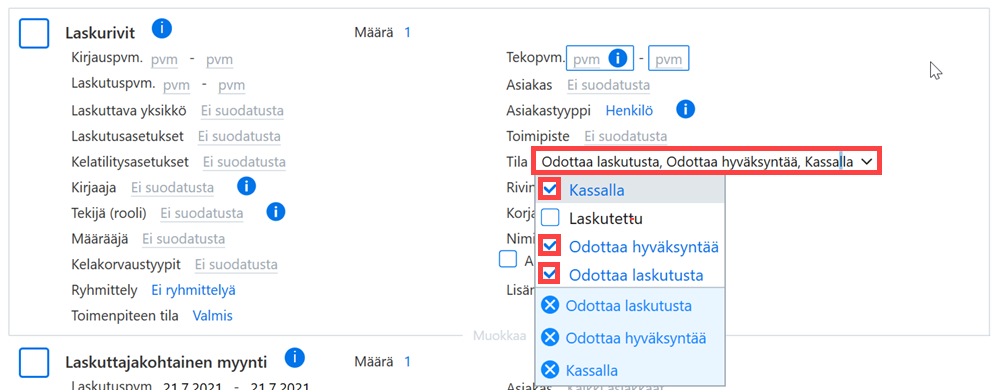Click Määrä value 1 for Laskurivit
Image resolution: width=999 pixels, height=390 pixels.
click(x=408, y=32)
